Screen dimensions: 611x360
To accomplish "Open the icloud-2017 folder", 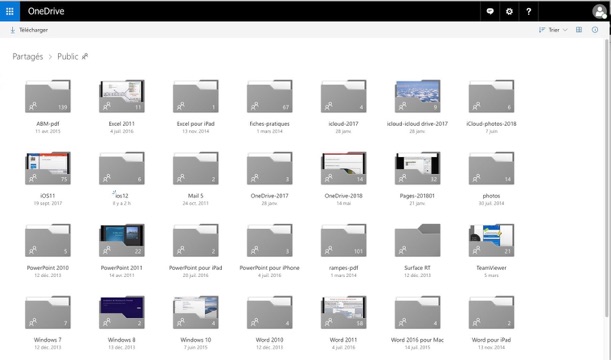I will 343,96.
